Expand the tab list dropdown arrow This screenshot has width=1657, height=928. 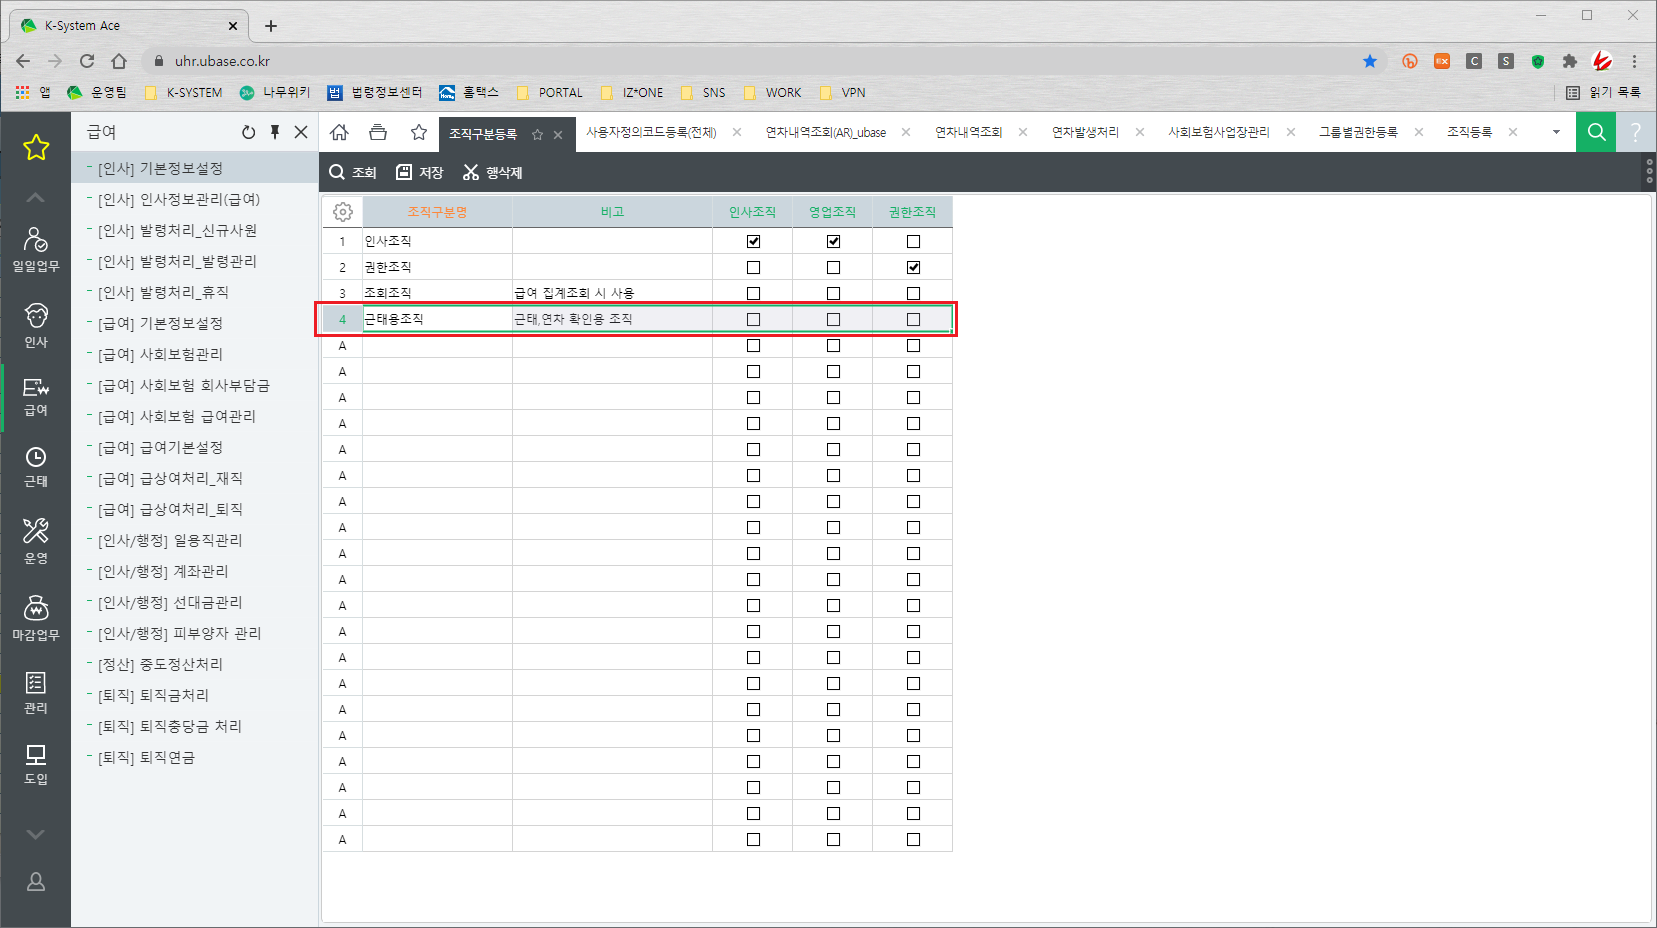(1556, 132)
